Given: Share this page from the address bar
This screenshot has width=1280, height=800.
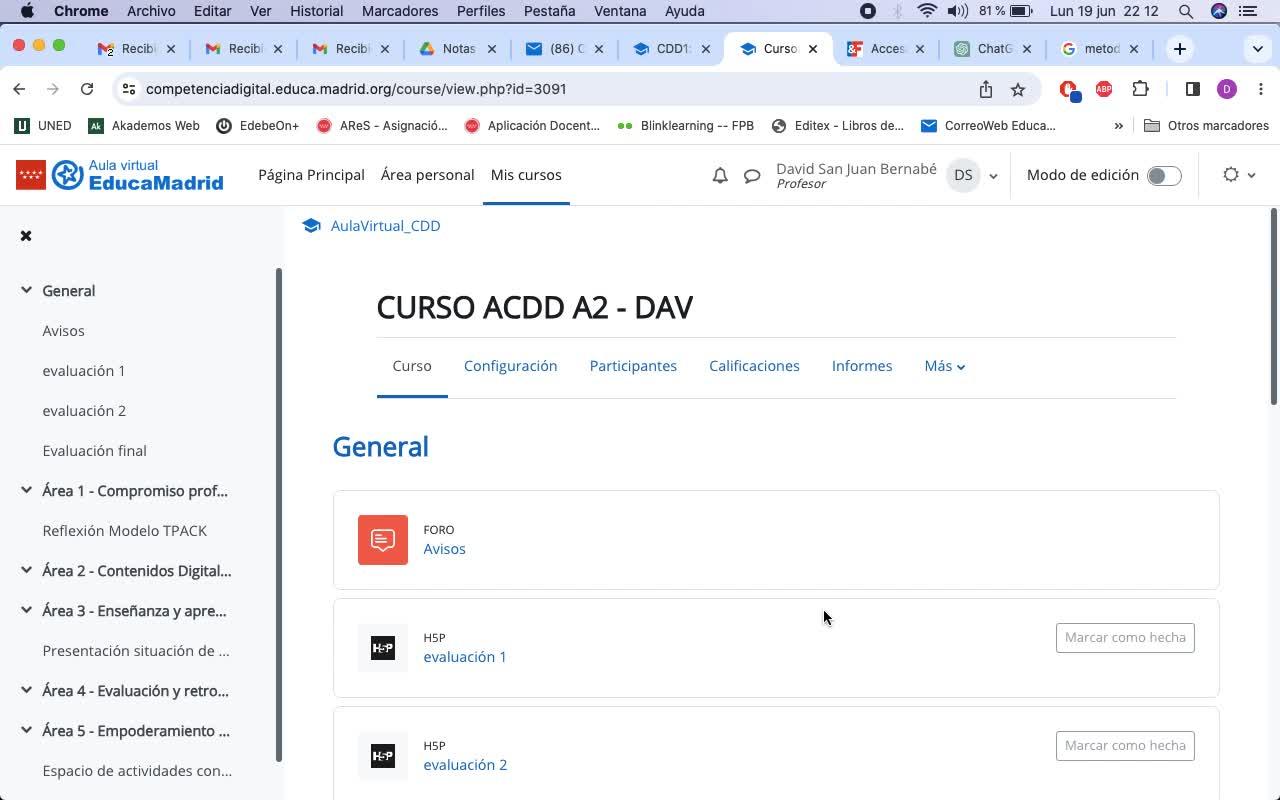Looking at the screenshot, I should [986, 89].
